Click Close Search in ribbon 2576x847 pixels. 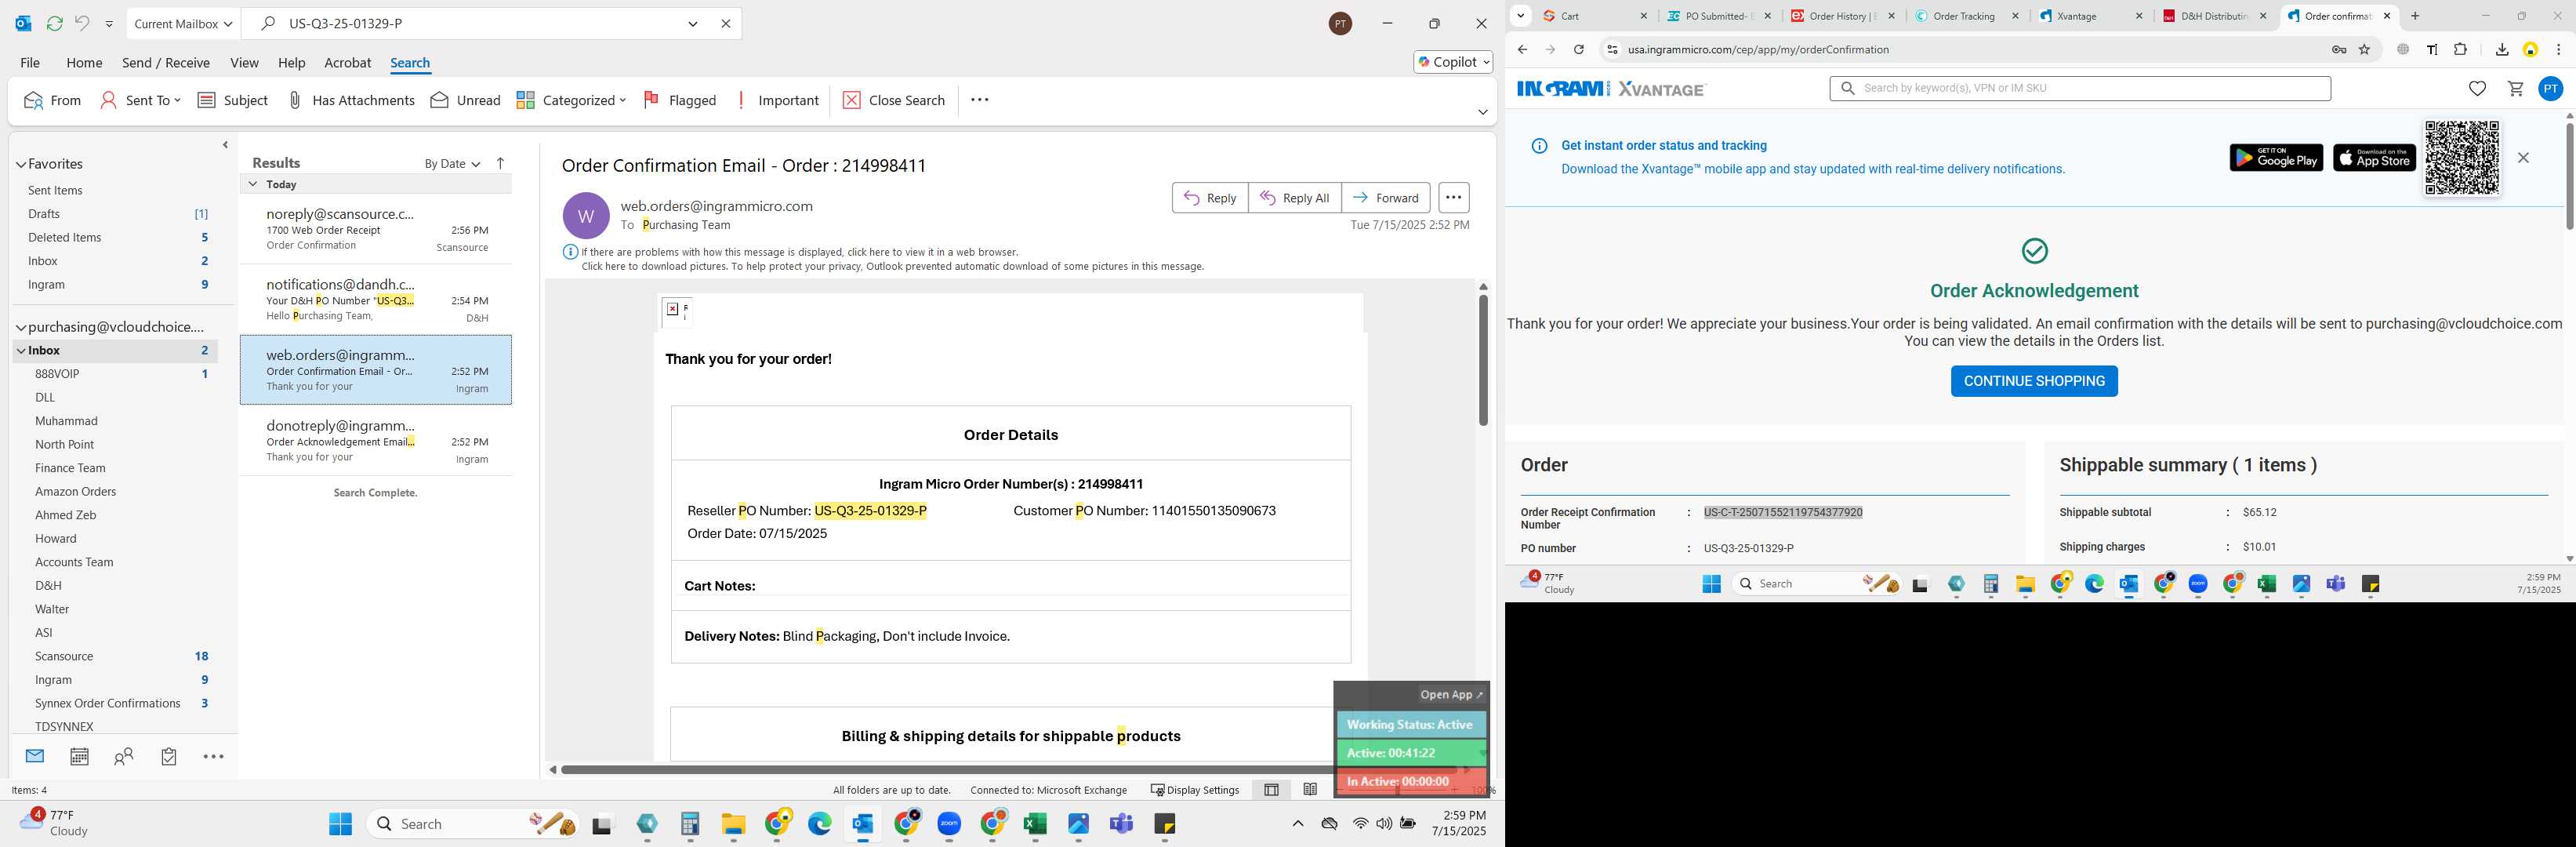894,100
